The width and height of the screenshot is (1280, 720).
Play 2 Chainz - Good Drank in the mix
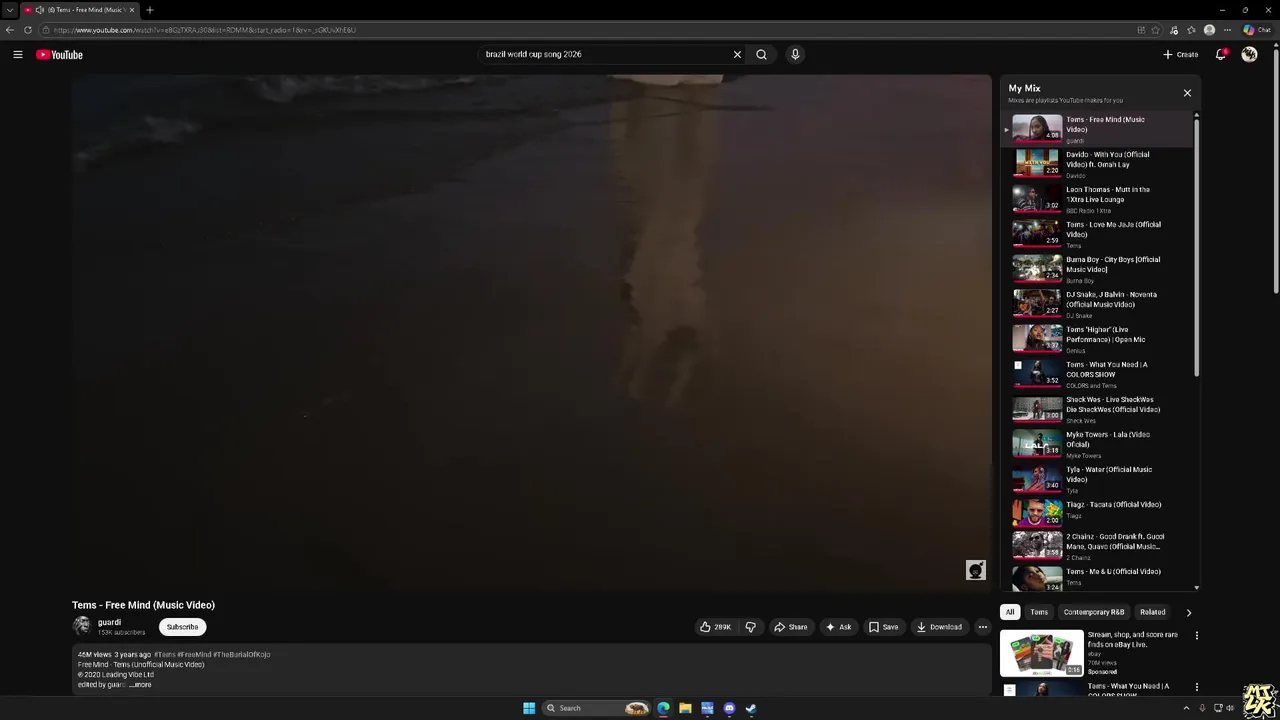point(1098,546)
